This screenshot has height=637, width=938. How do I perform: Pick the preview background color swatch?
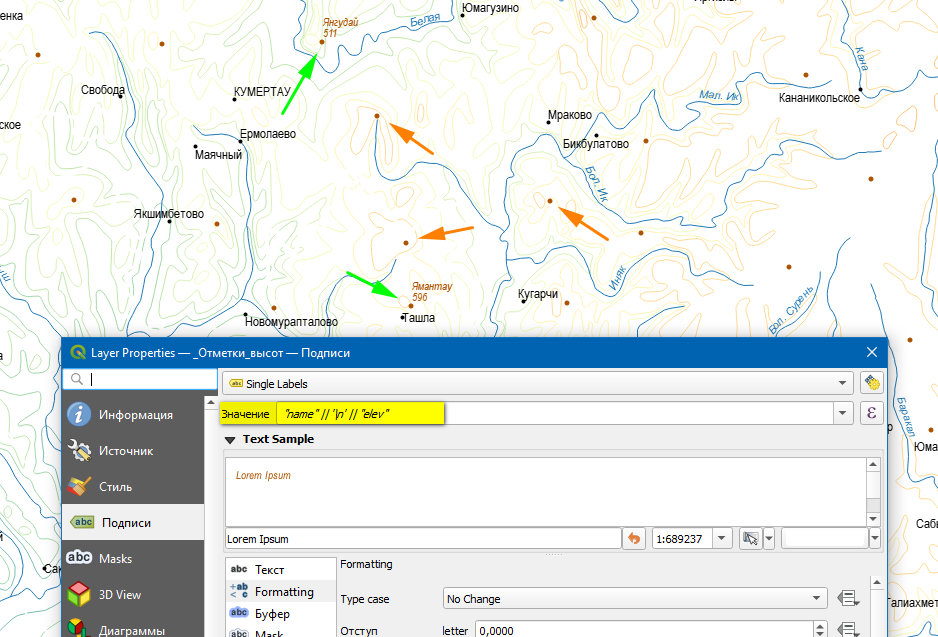coord(823,539)
